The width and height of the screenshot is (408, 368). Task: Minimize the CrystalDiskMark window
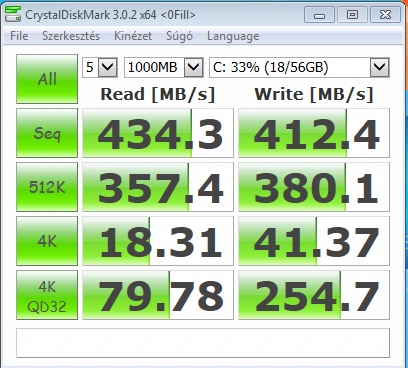319,15
